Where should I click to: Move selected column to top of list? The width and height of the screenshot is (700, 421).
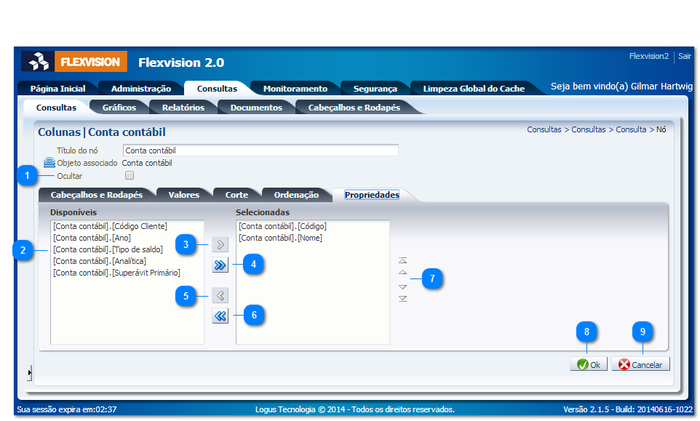[x=402, y=259]
